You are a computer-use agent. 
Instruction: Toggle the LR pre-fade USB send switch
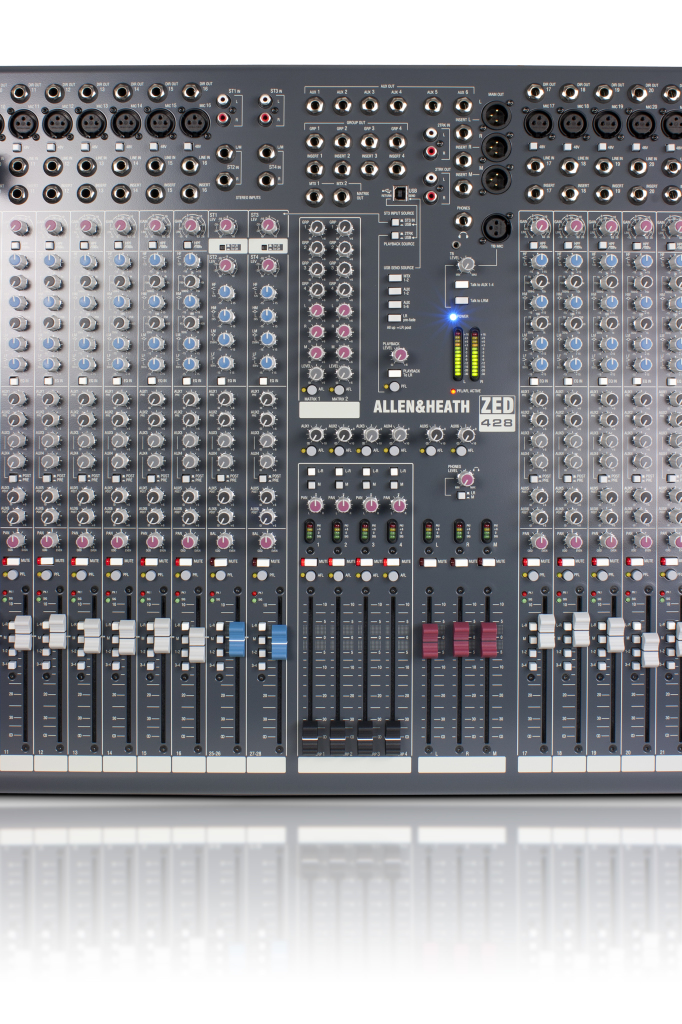pyautogui.click(x=395, y=318)
